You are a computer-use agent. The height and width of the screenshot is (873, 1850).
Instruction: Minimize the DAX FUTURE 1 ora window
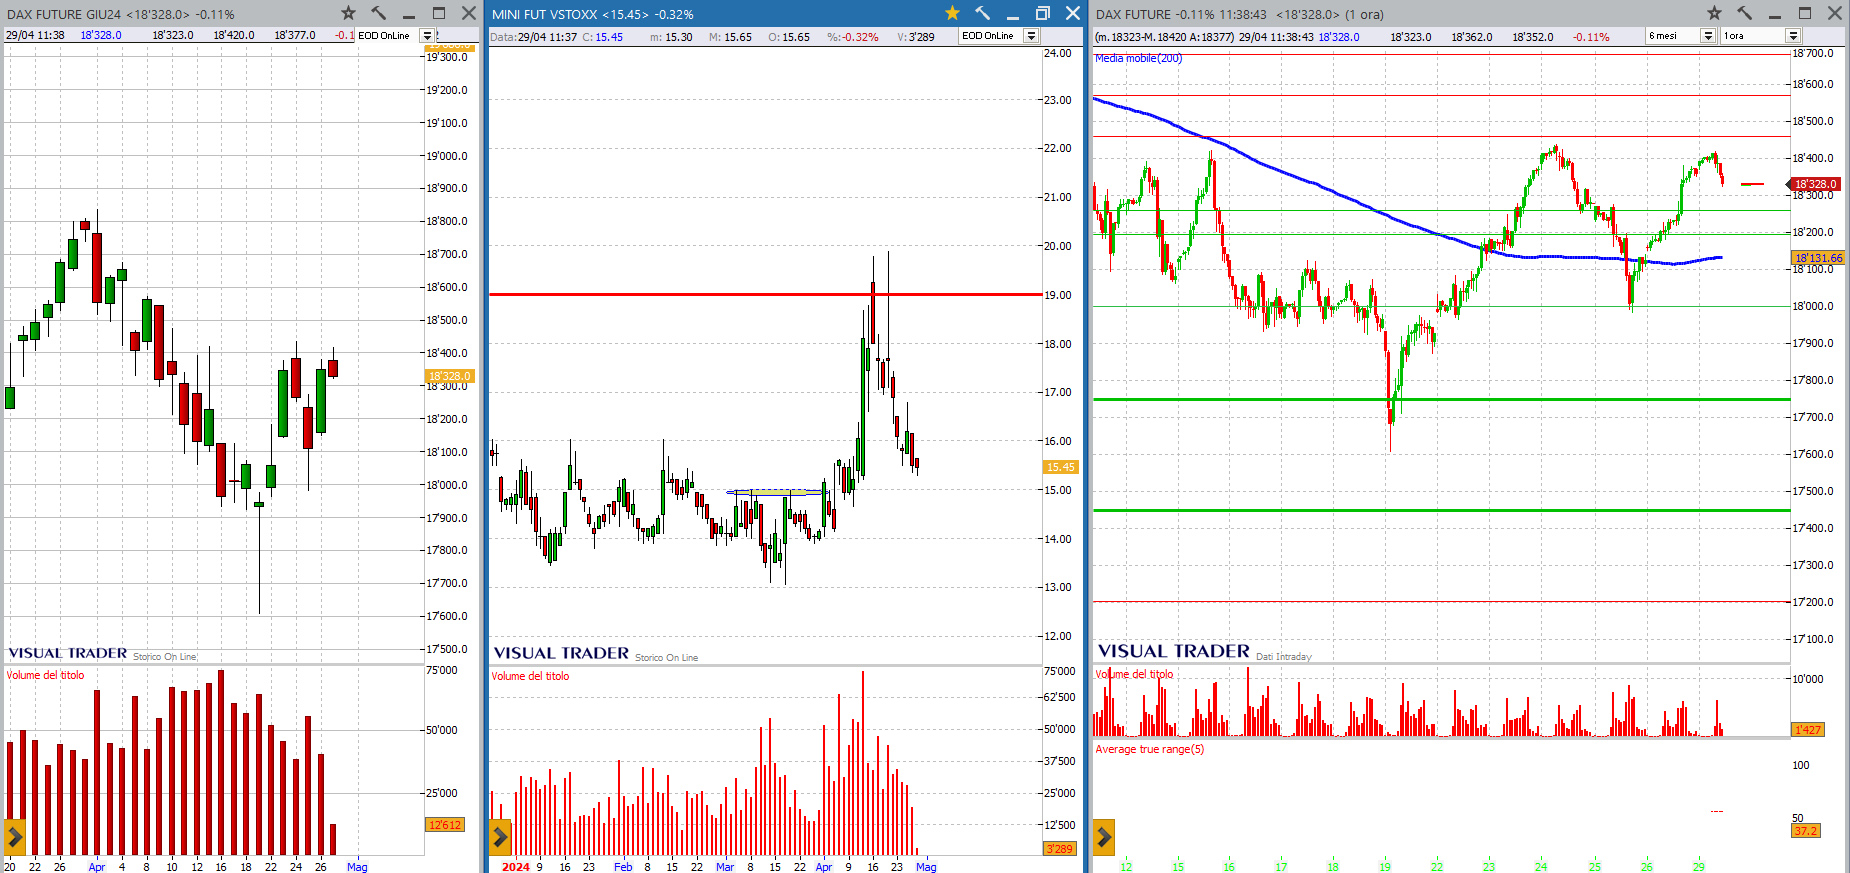click(1774, 14)
